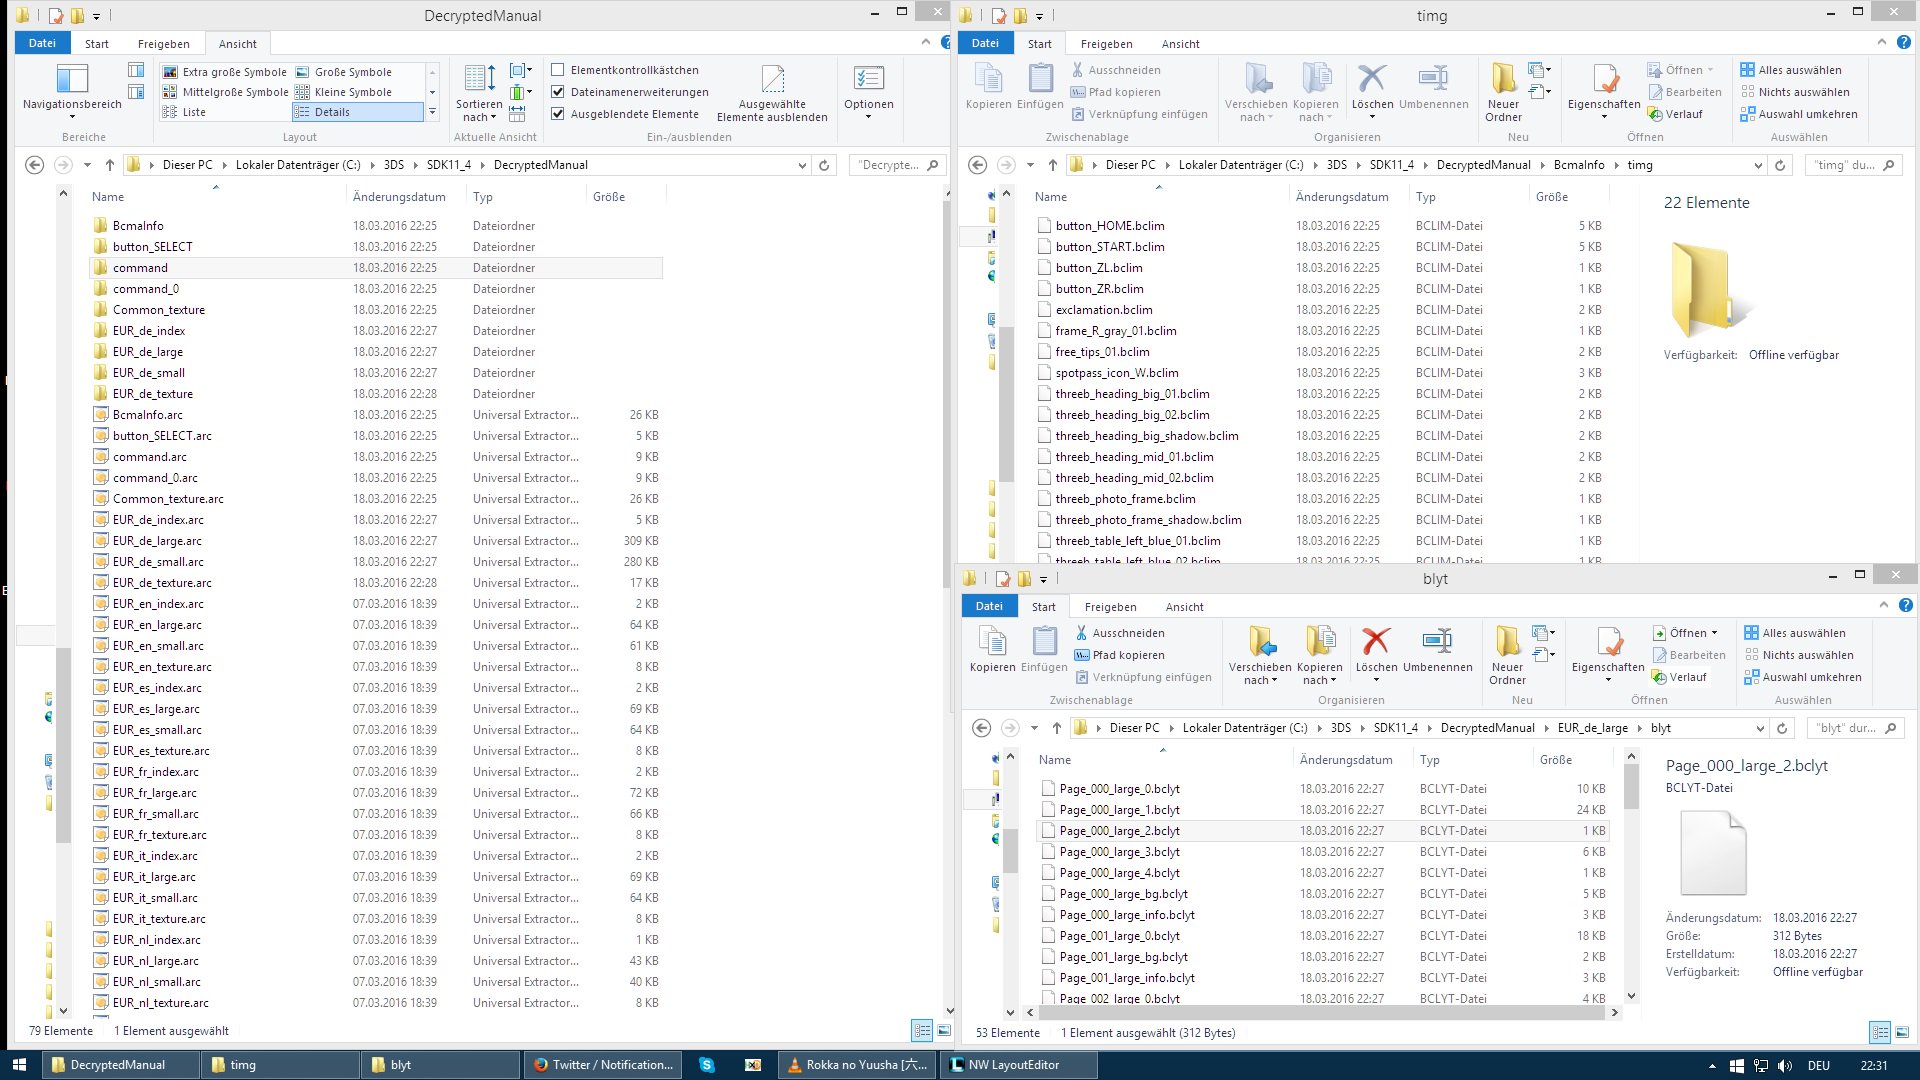Image resolution: width=1920 pixels, height=1080 pixels.
Task: Click Neuer Ordner in timg window
Action: click(x=1503, y=92)
